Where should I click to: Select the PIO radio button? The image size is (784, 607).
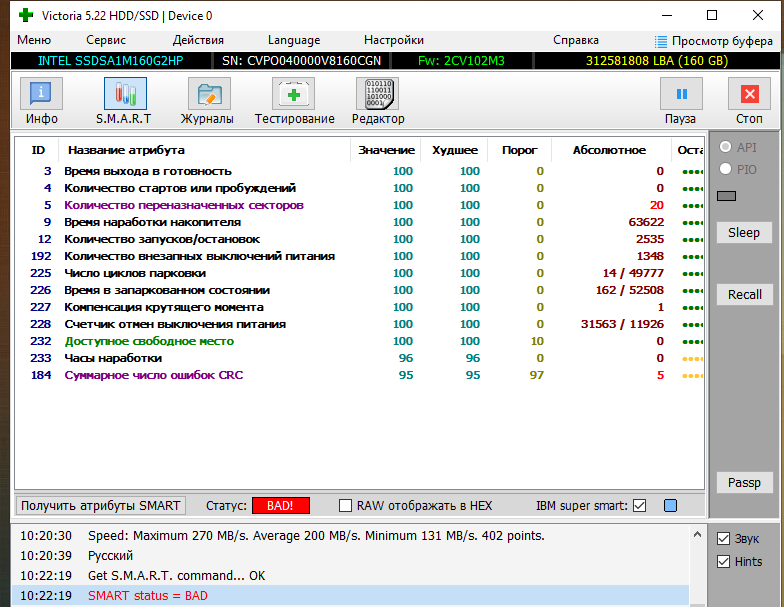click(726, 169)
